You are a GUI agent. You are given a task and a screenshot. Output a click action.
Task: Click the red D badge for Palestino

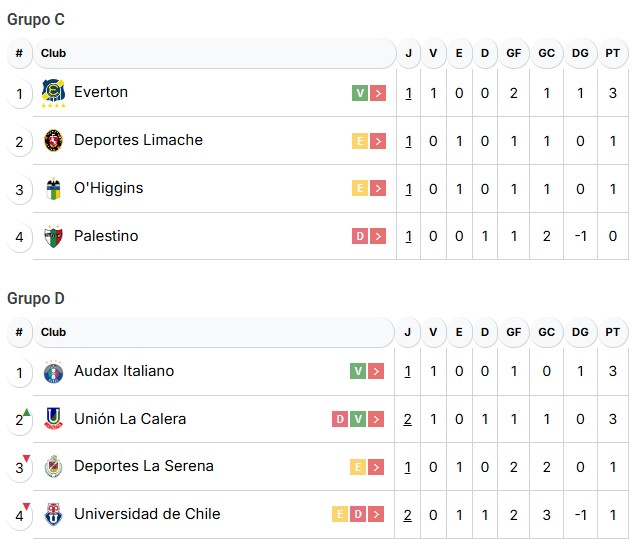tap(359, 237)
